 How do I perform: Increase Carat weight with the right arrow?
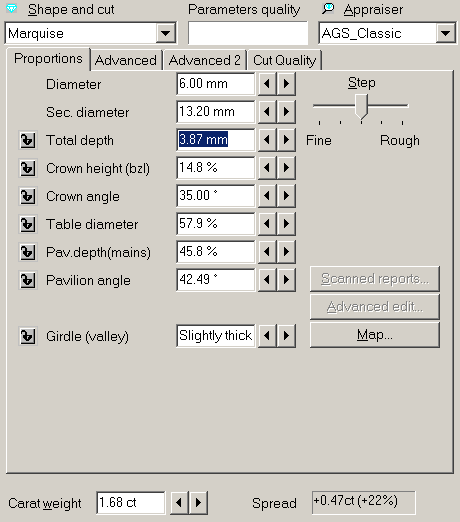(199, 503)
